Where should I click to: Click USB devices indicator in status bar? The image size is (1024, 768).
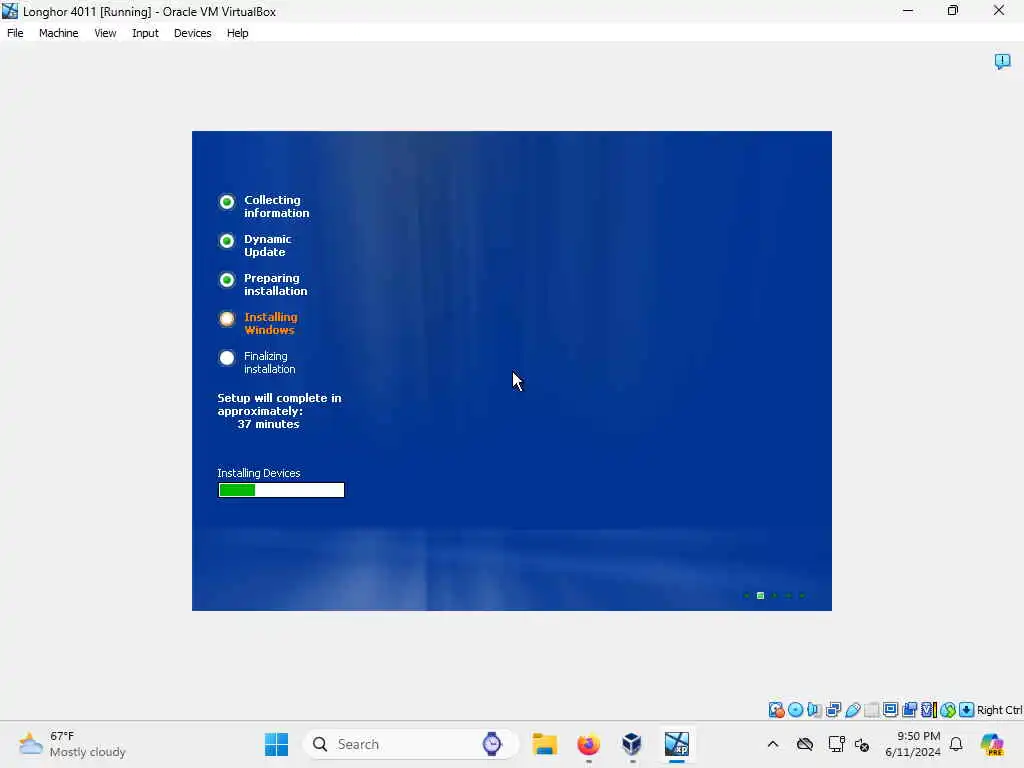point(852,710)
